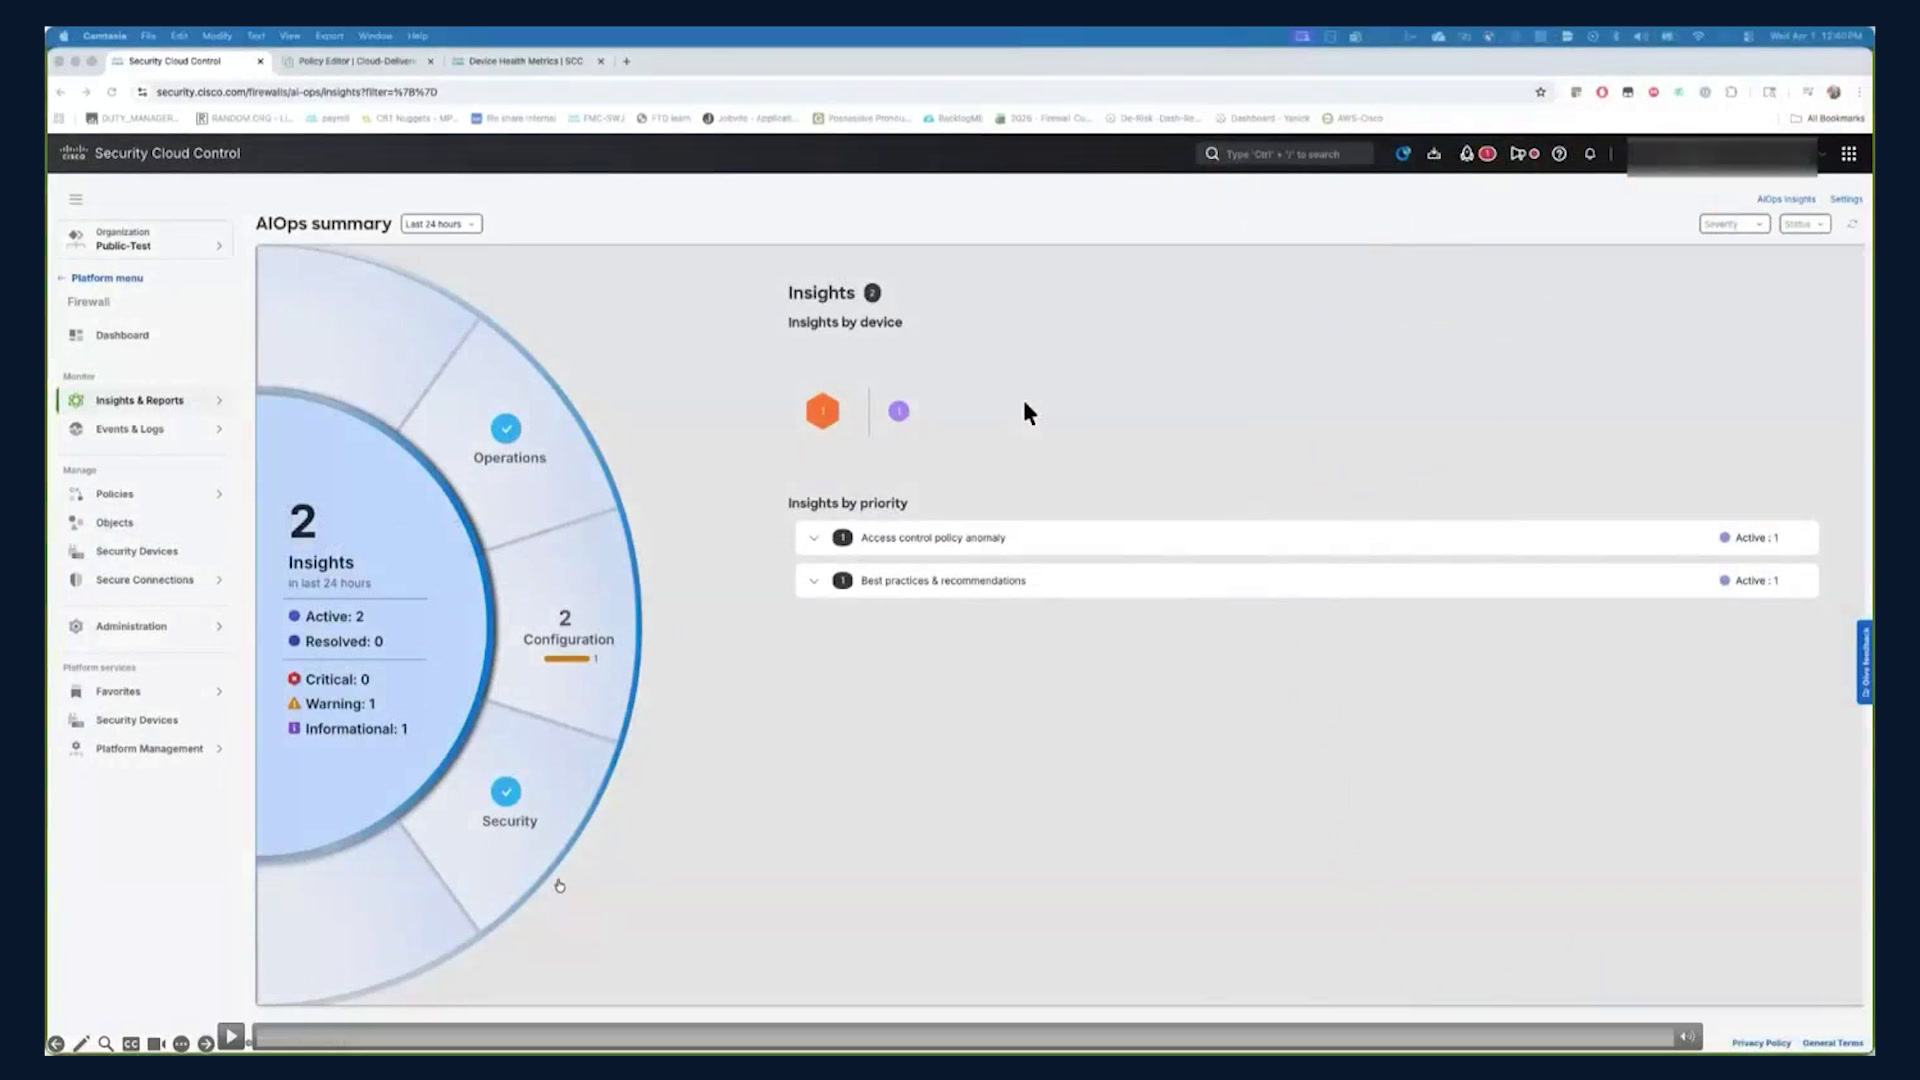This screenshot has width=1920, height=1080.
Task: Open the Last 24 hours dropdown
Action: click(x=441, y=224)
